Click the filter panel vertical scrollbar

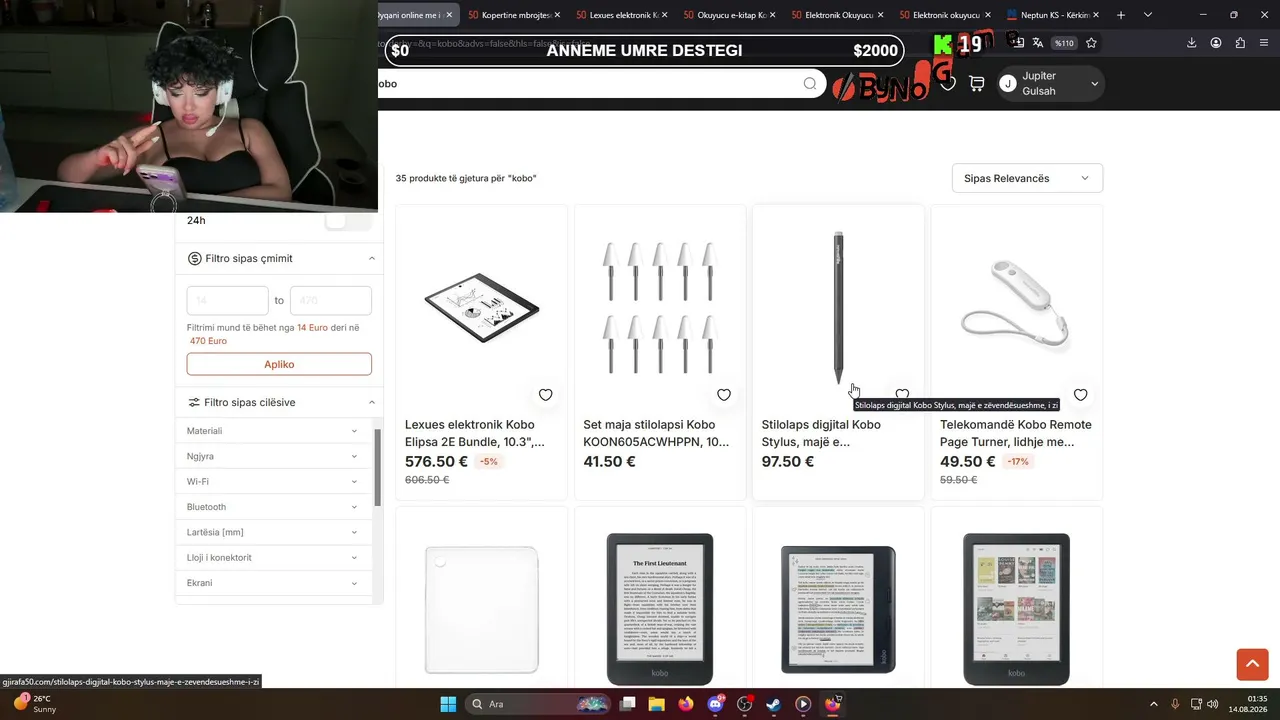(x=378, y=467)
